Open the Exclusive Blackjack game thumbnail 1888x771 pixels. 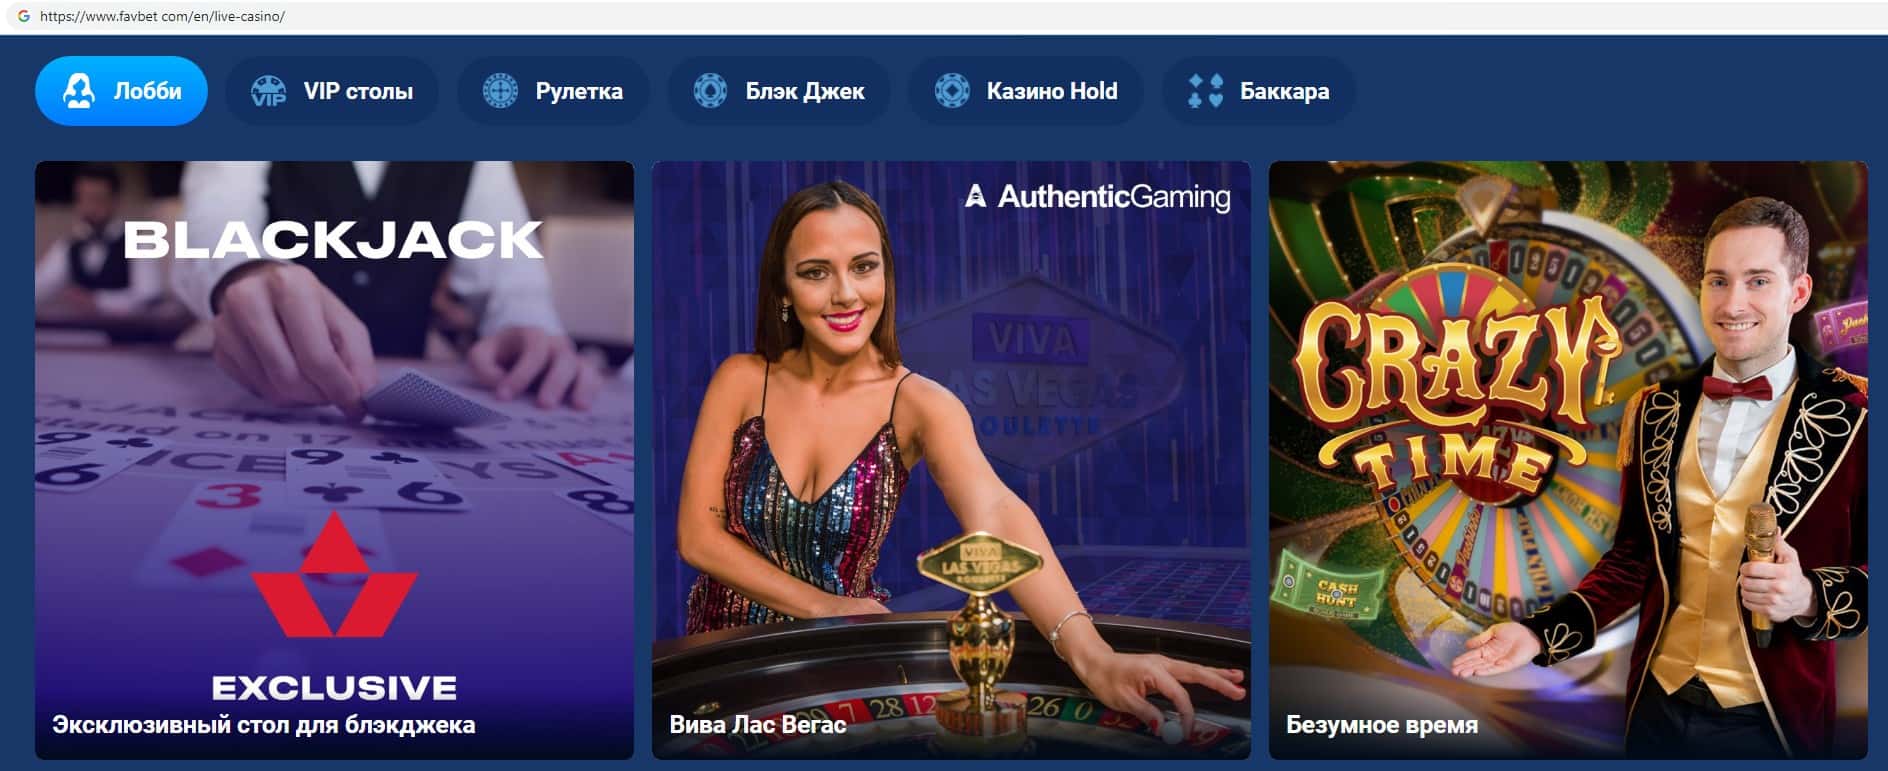click(x=334, y=460)
